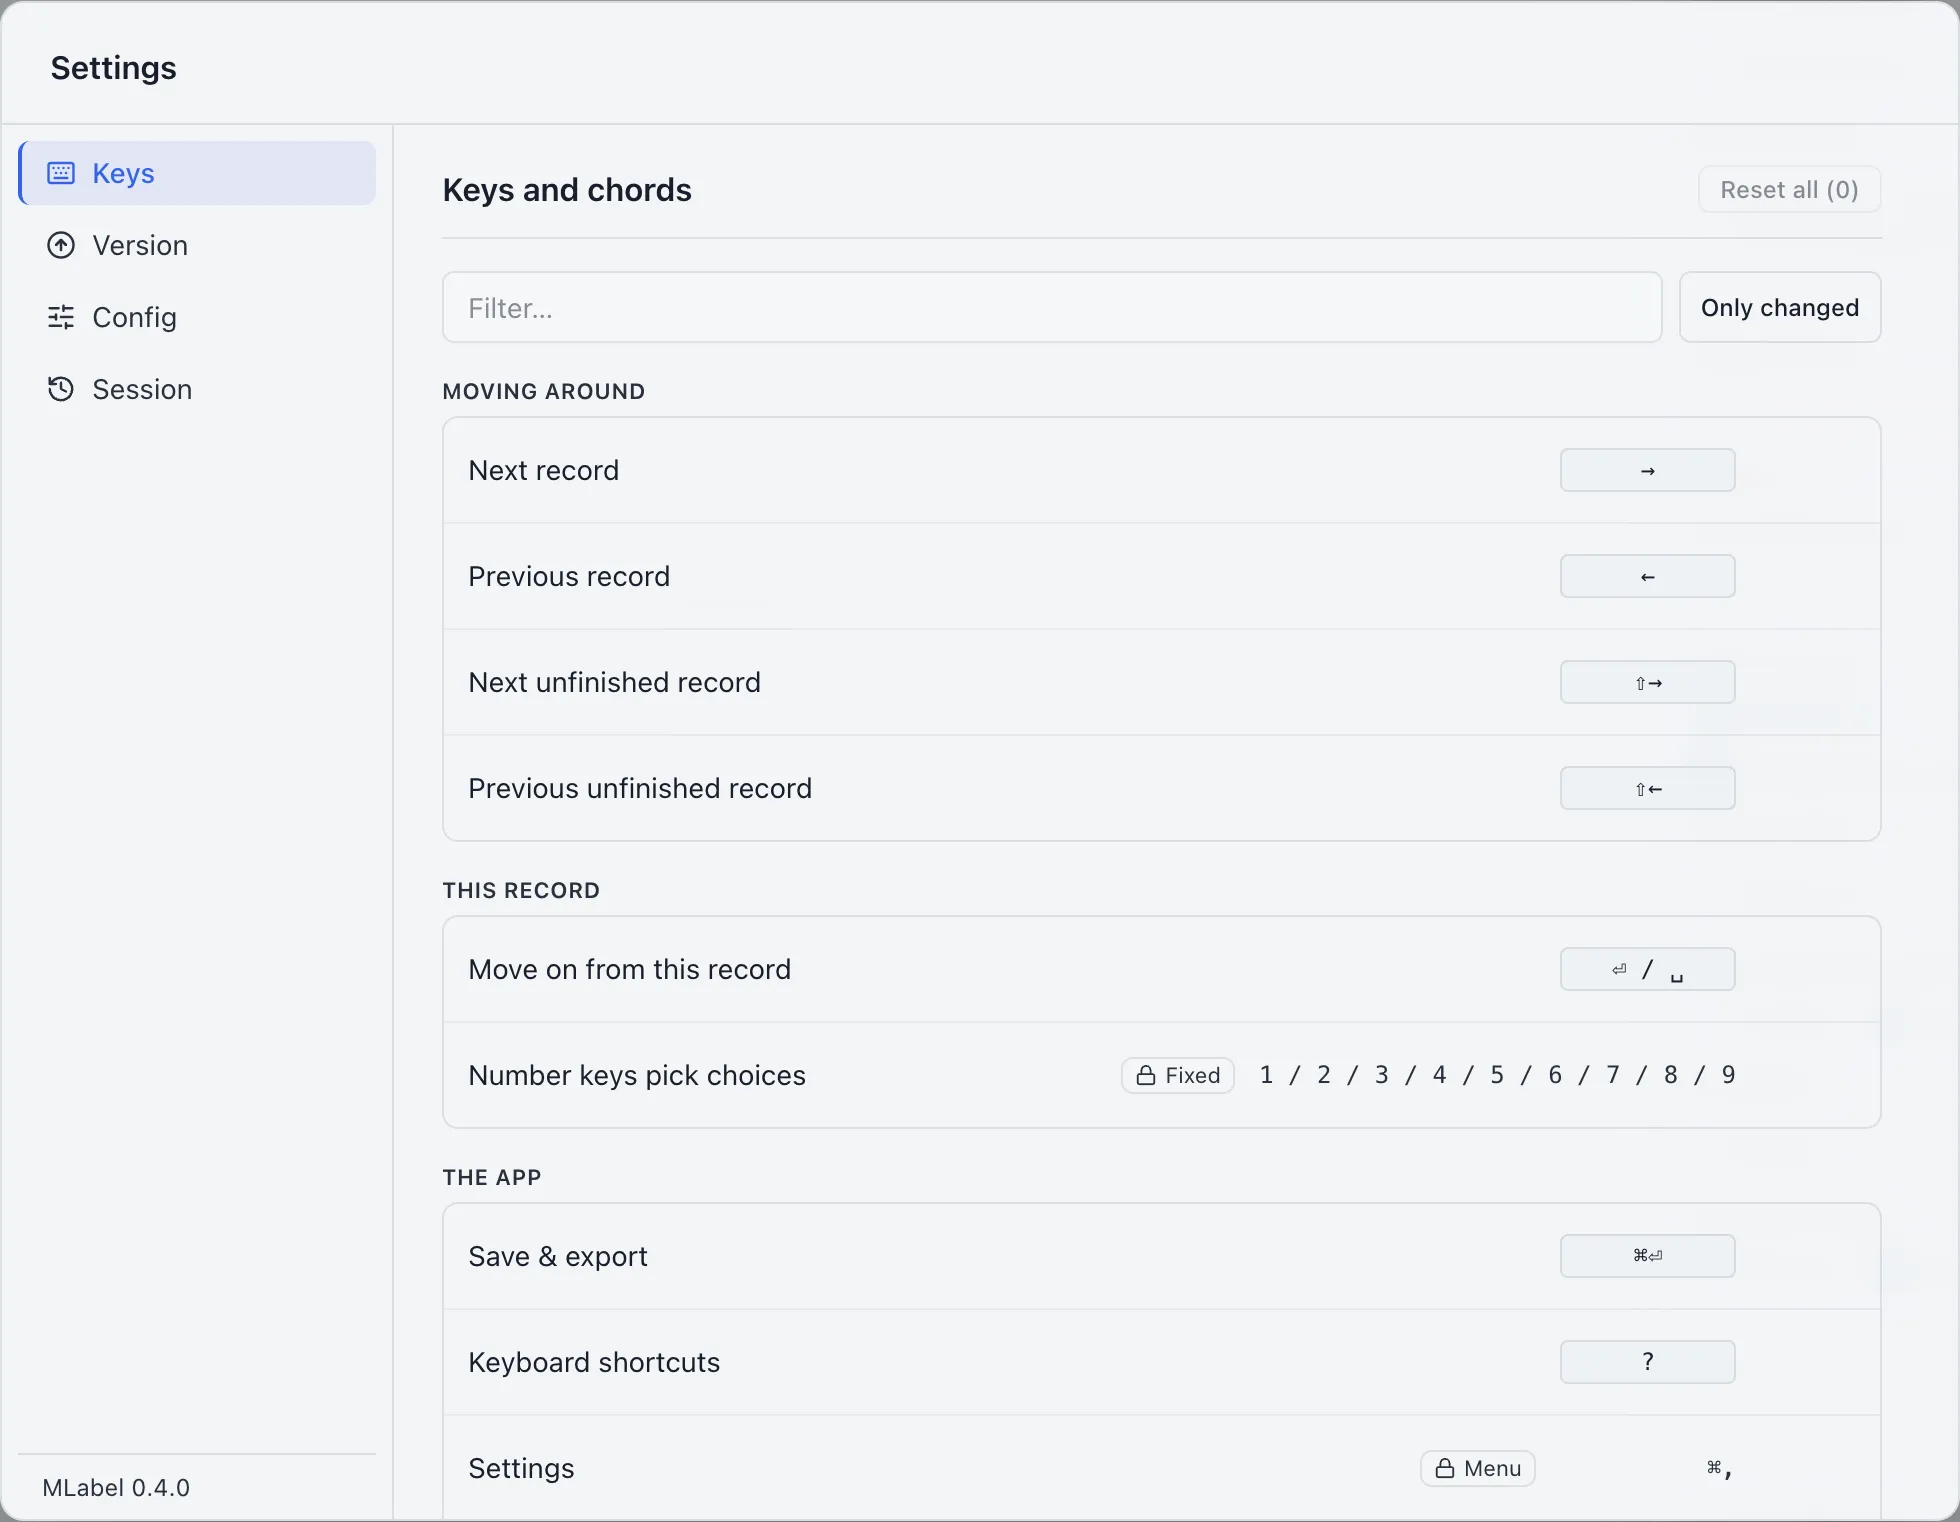Image resolution: width=1960 pixels, height=1522 pixels.
Task: Click the lock icon in the Fixed badge
Action: [x=1146, y=1075]
